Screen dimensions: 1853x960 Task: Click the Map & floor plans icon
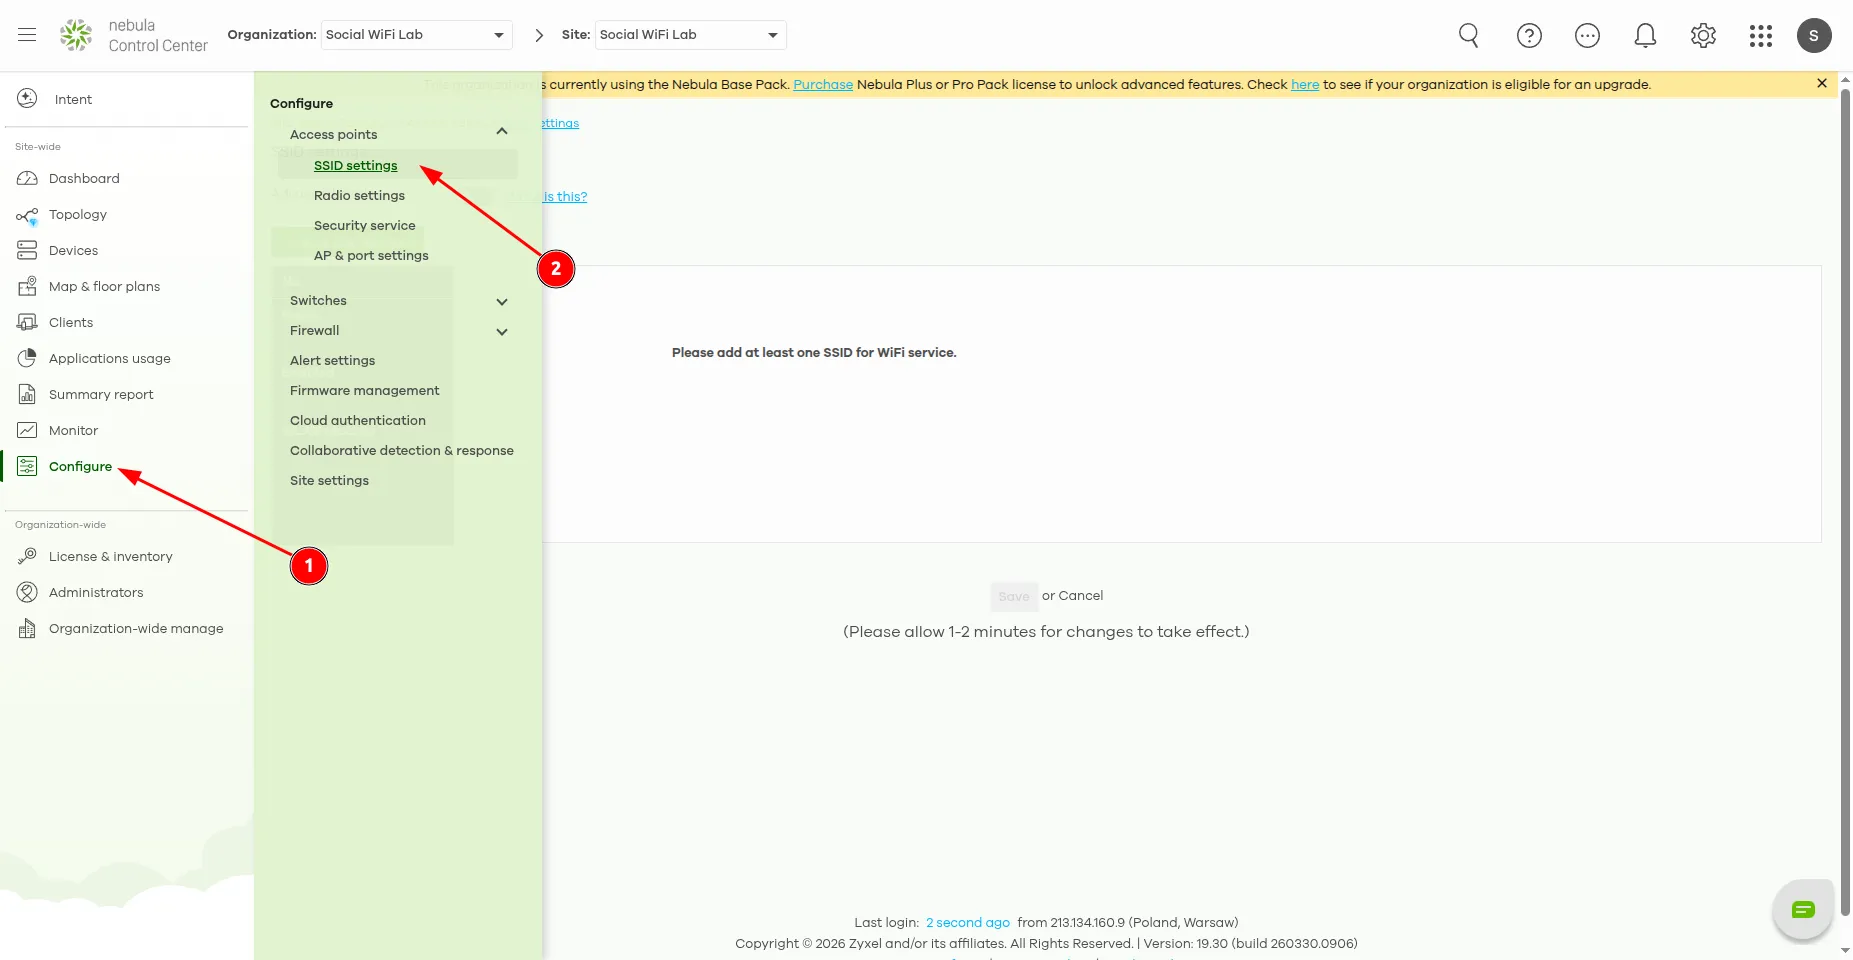click(x=27, y=286)
